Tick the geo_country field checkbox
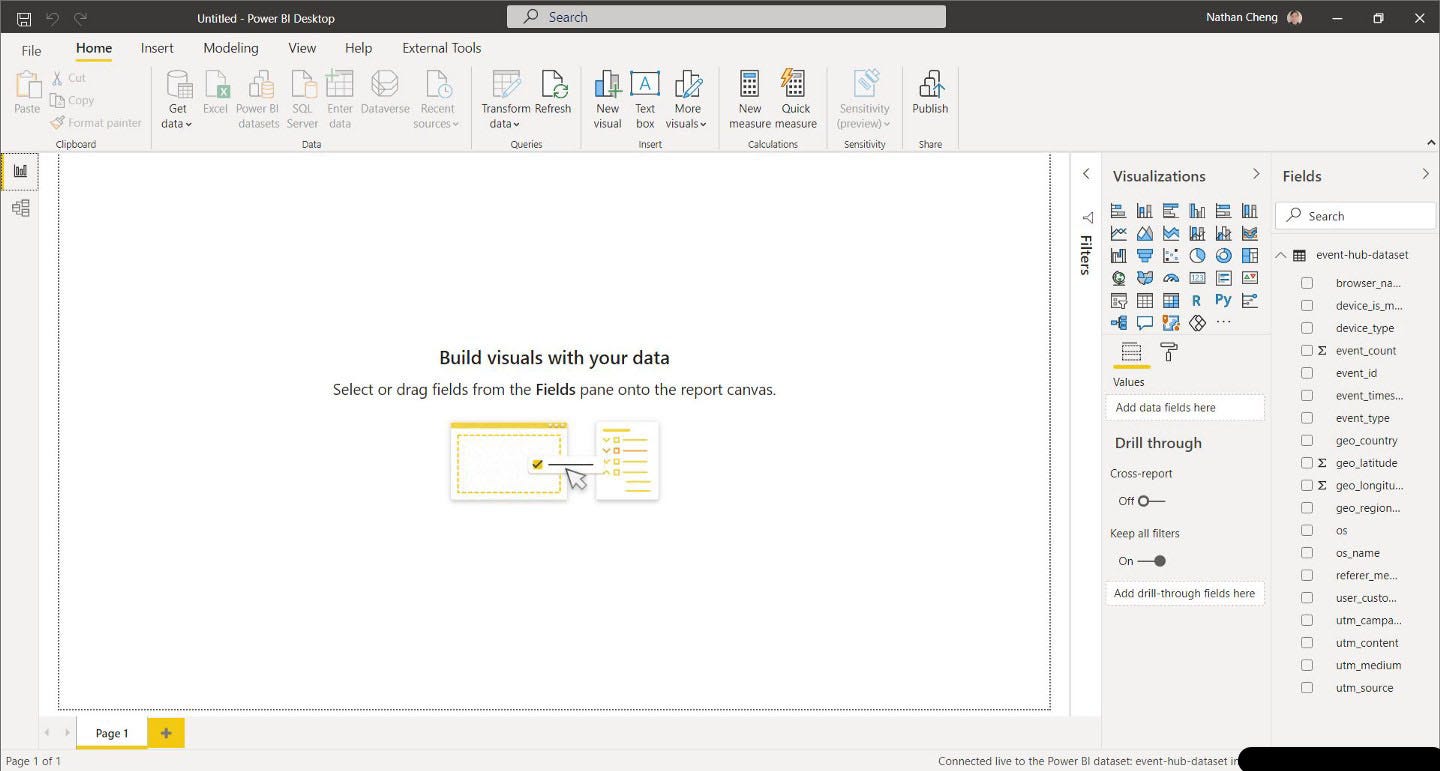1440x771 pixels. pos(1306,441)
